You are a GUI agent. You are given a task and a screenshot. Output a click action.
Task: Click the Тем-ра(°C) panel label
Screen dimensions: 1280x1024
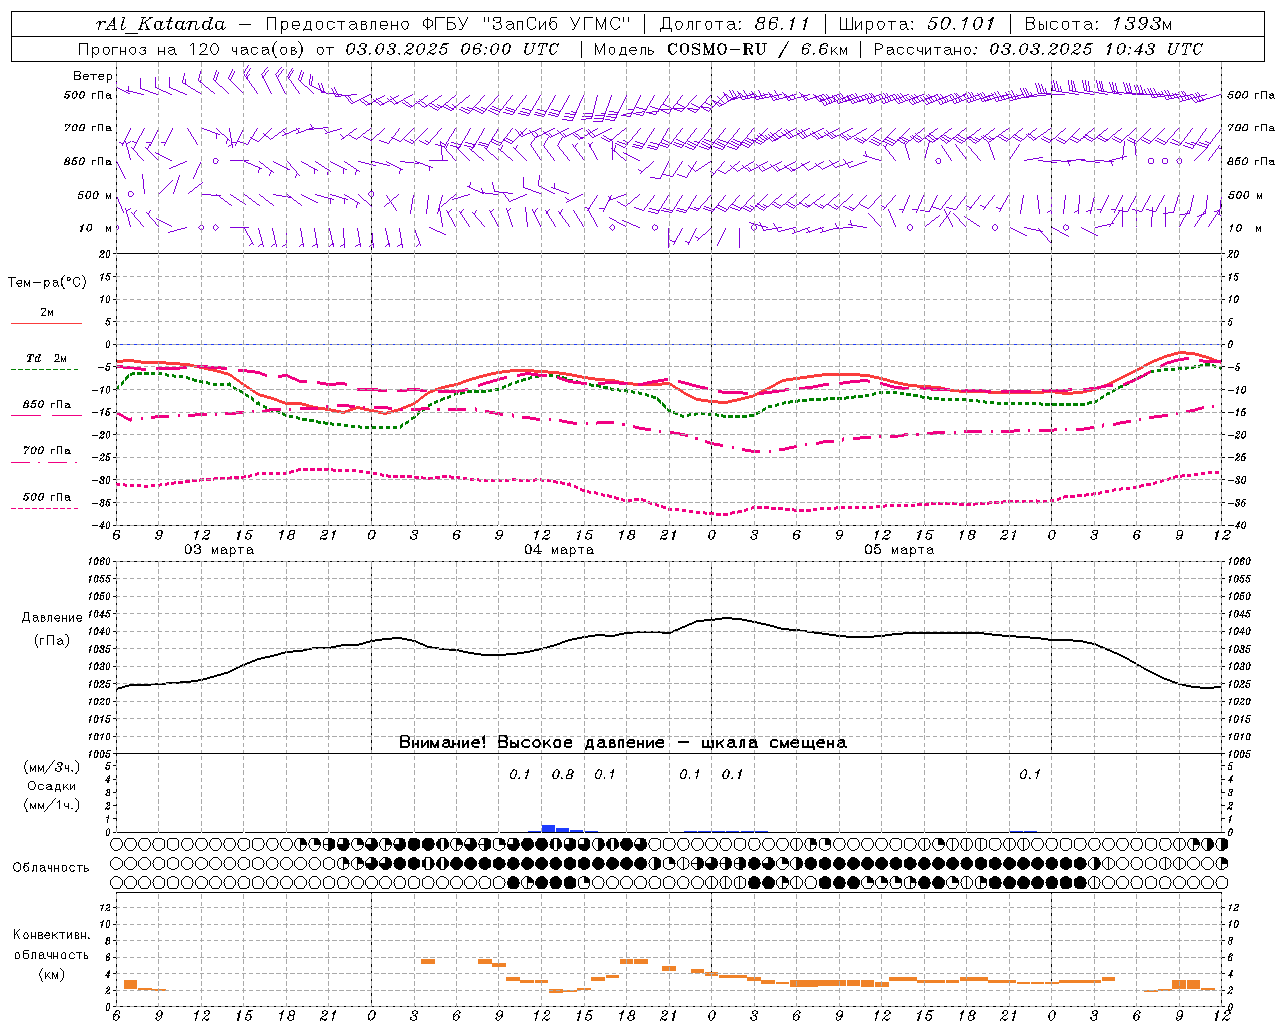(47, 283)
